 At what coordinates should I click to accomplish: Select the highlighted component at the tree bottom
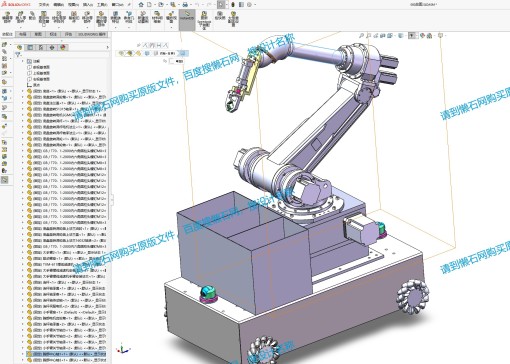[x=66, y=354]
